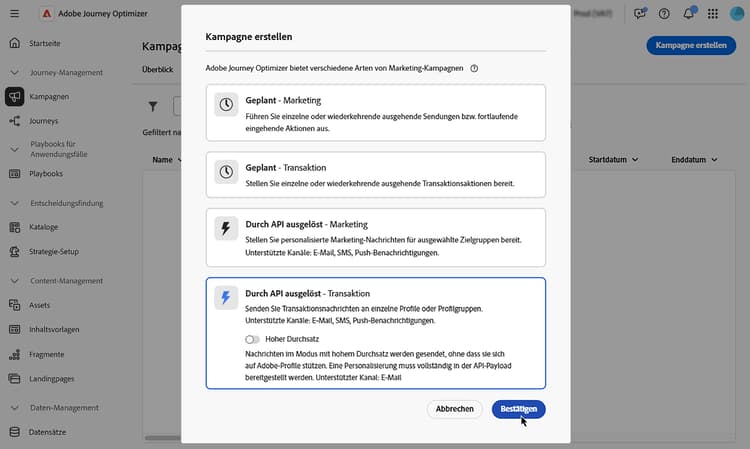
Task: Click the Journeys sidebar icon
Action: pos(15,121)
